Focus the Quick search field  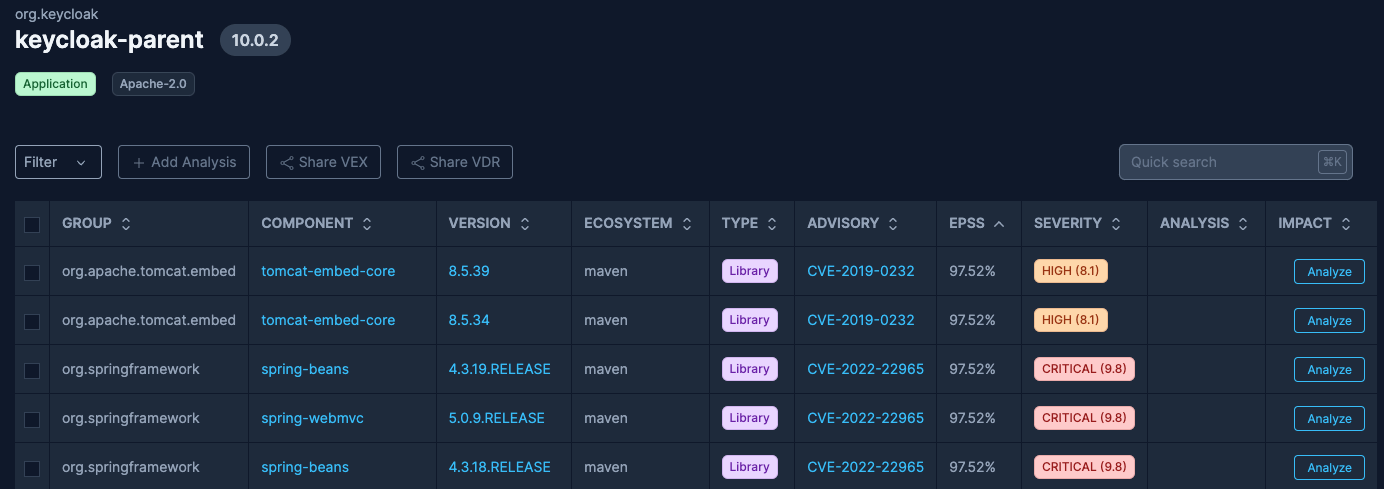1235,162
